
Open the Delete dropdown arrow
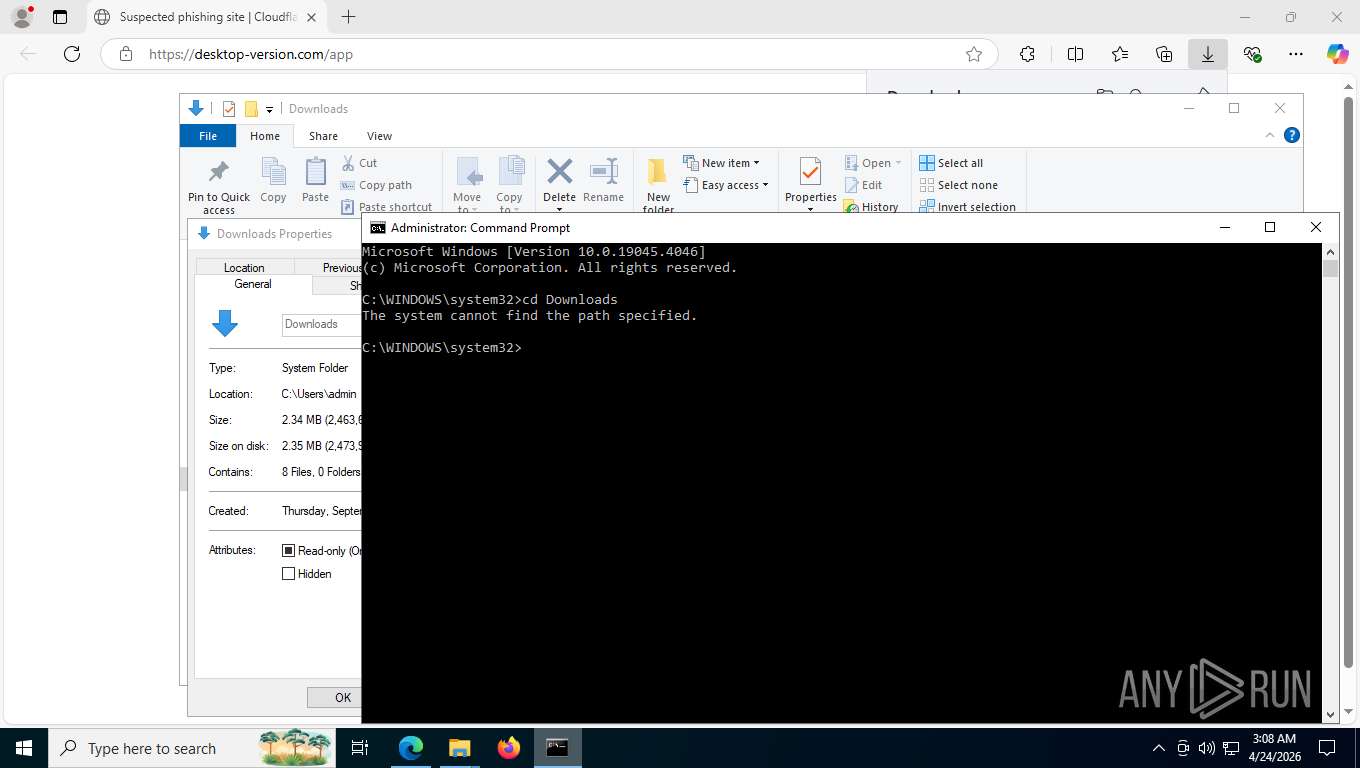pos(559,208)
